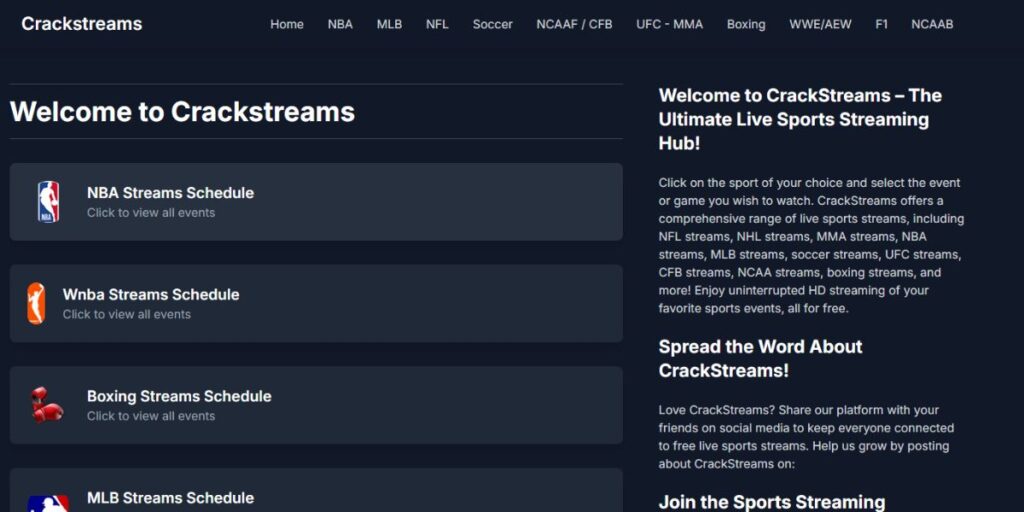Open the Soccer navigation link
The width and height of the screenshot is (1024, 512).
(492, 24)
